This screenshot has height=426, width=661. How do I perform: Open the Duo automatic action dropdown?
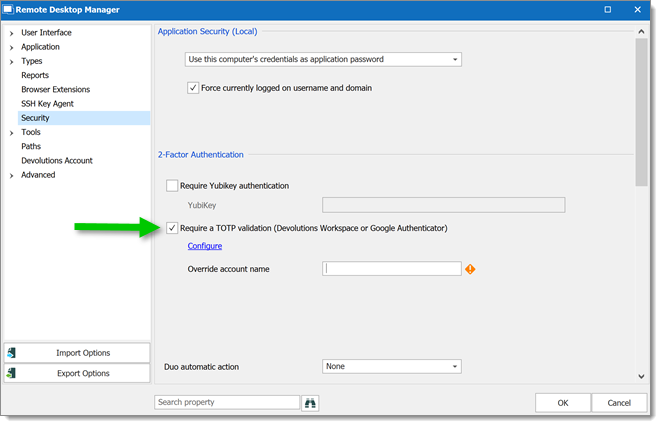tap(392, 366)
